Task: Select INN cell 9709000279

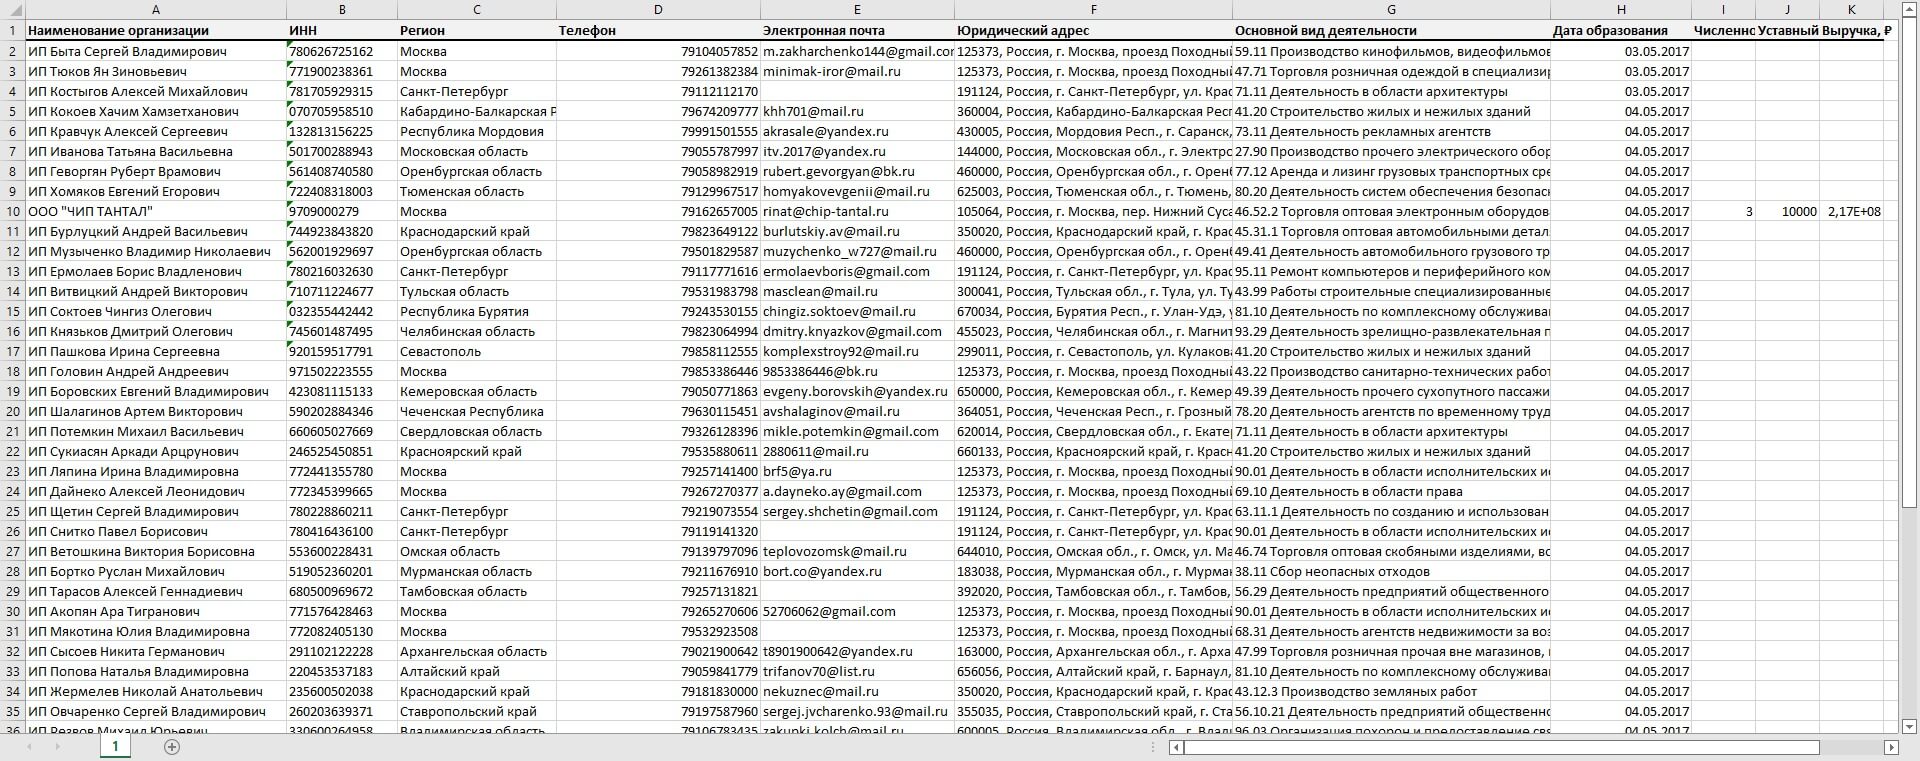Action: click(x=342, y=211)
